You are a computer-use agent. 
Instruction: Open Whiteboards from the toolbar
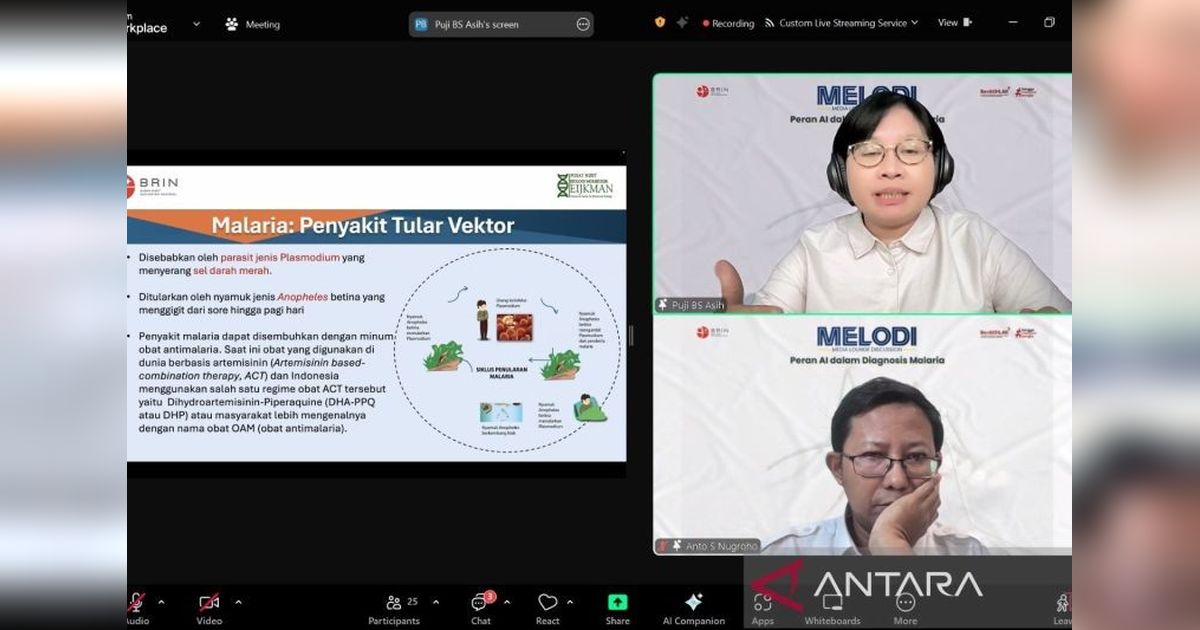[832, 609]
